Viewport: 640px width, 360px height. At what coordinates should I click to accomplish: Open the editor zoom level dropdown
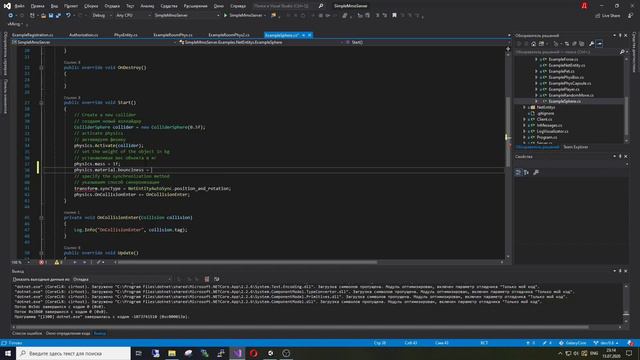coord(21,262)
